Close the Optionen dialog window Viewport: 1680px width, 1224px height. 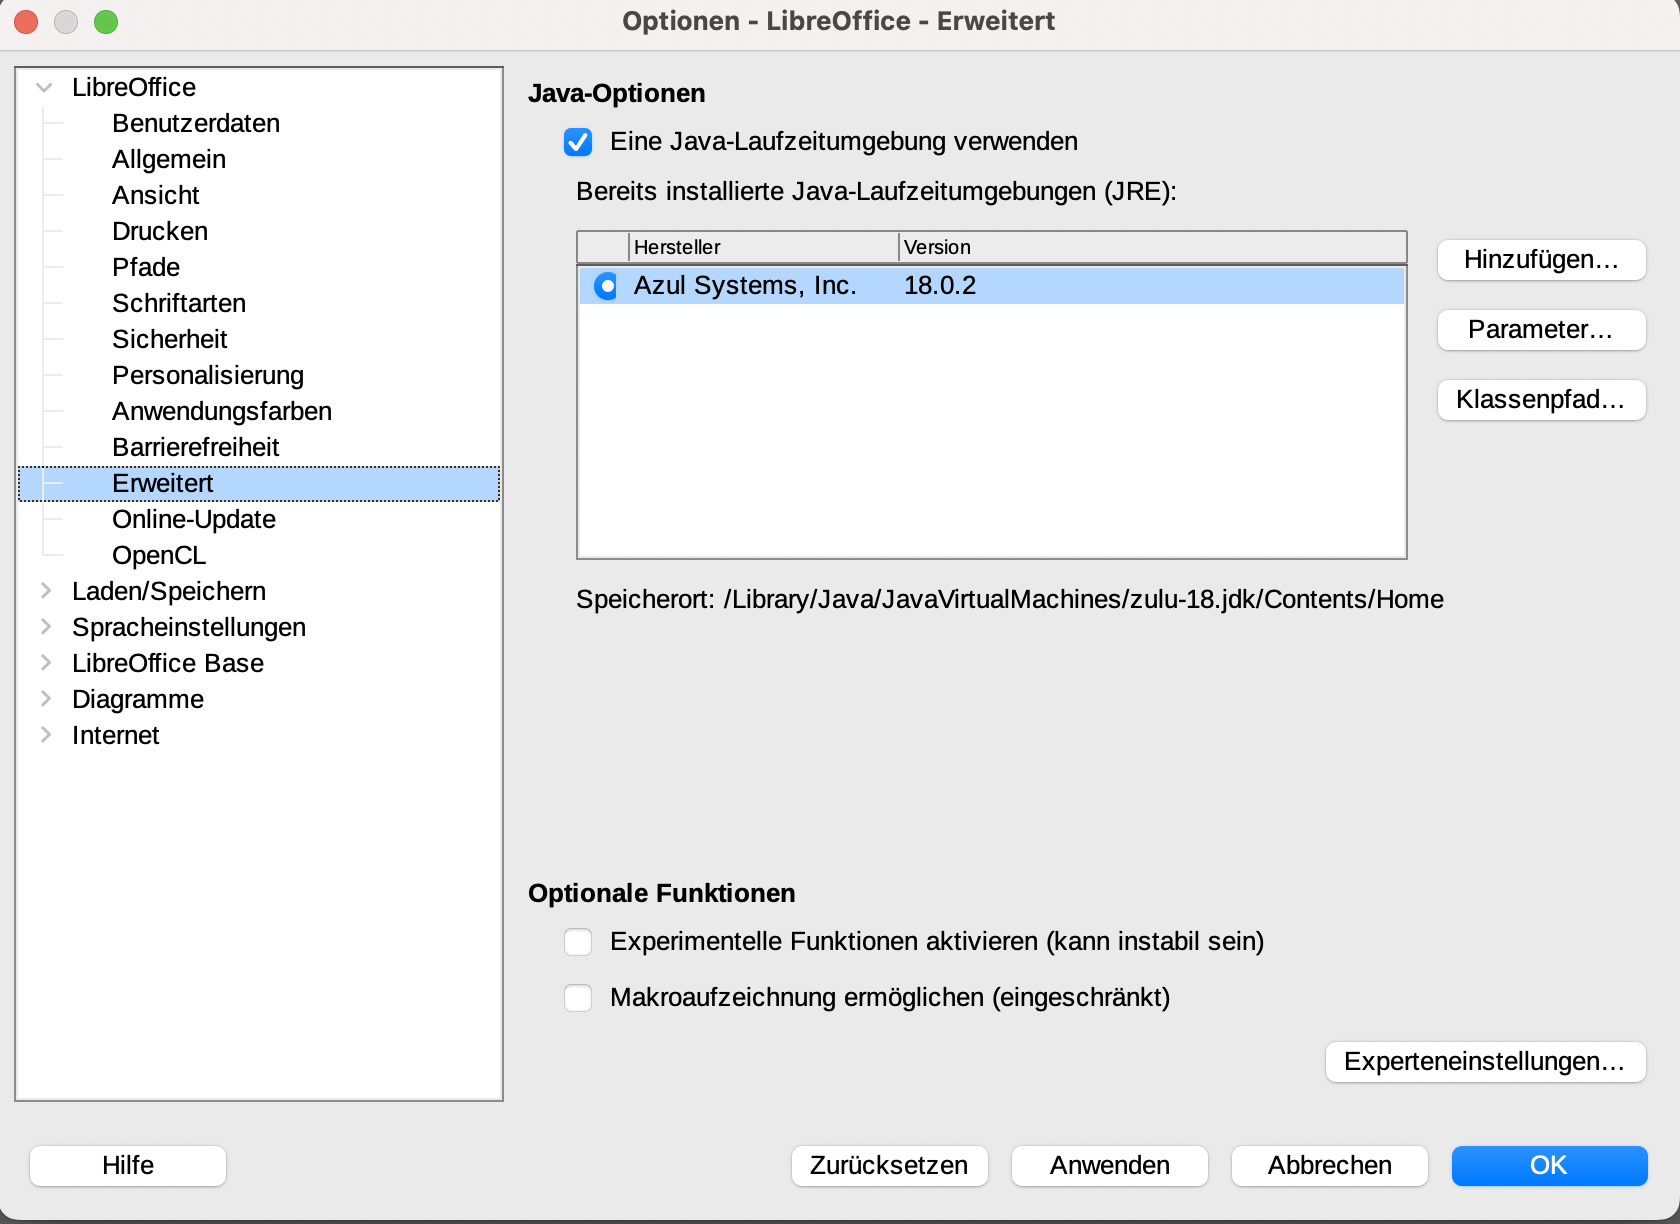point(26,22)
